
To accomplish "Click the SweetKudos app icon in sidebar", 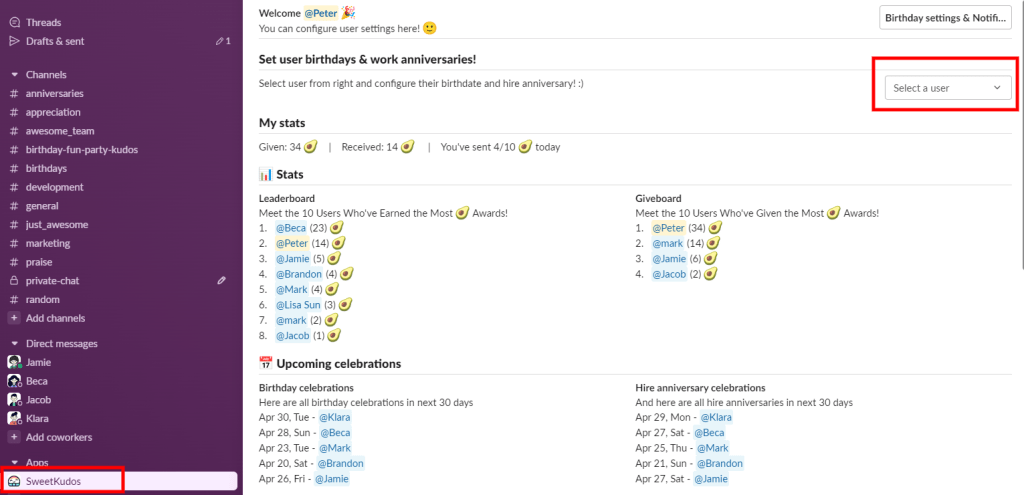I will click(14, 482).
